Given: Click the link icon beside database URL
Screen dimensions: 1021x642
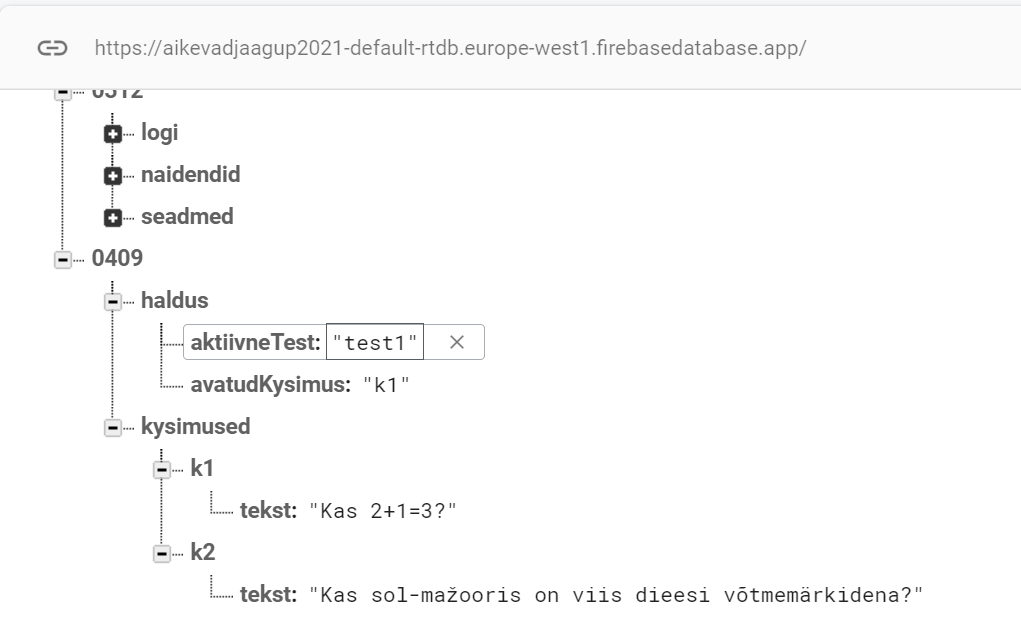Looking at the screenshot, I should [x=52, y=48].
